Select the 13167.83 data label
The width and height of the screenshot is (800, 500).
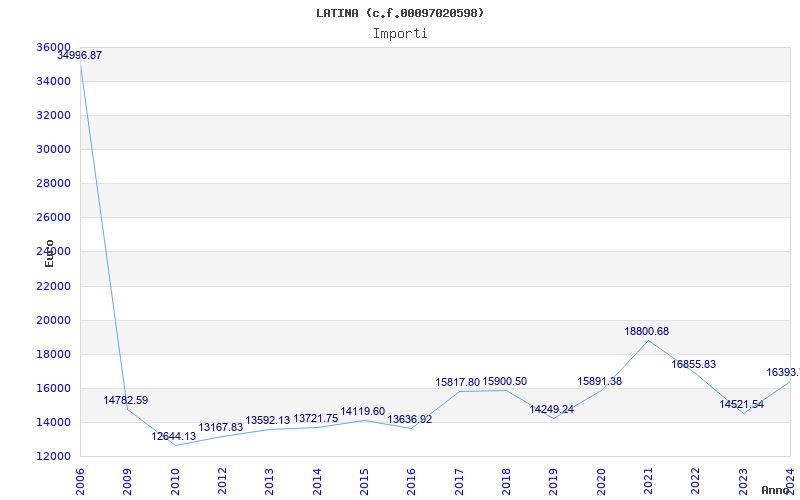pos(220,428)
